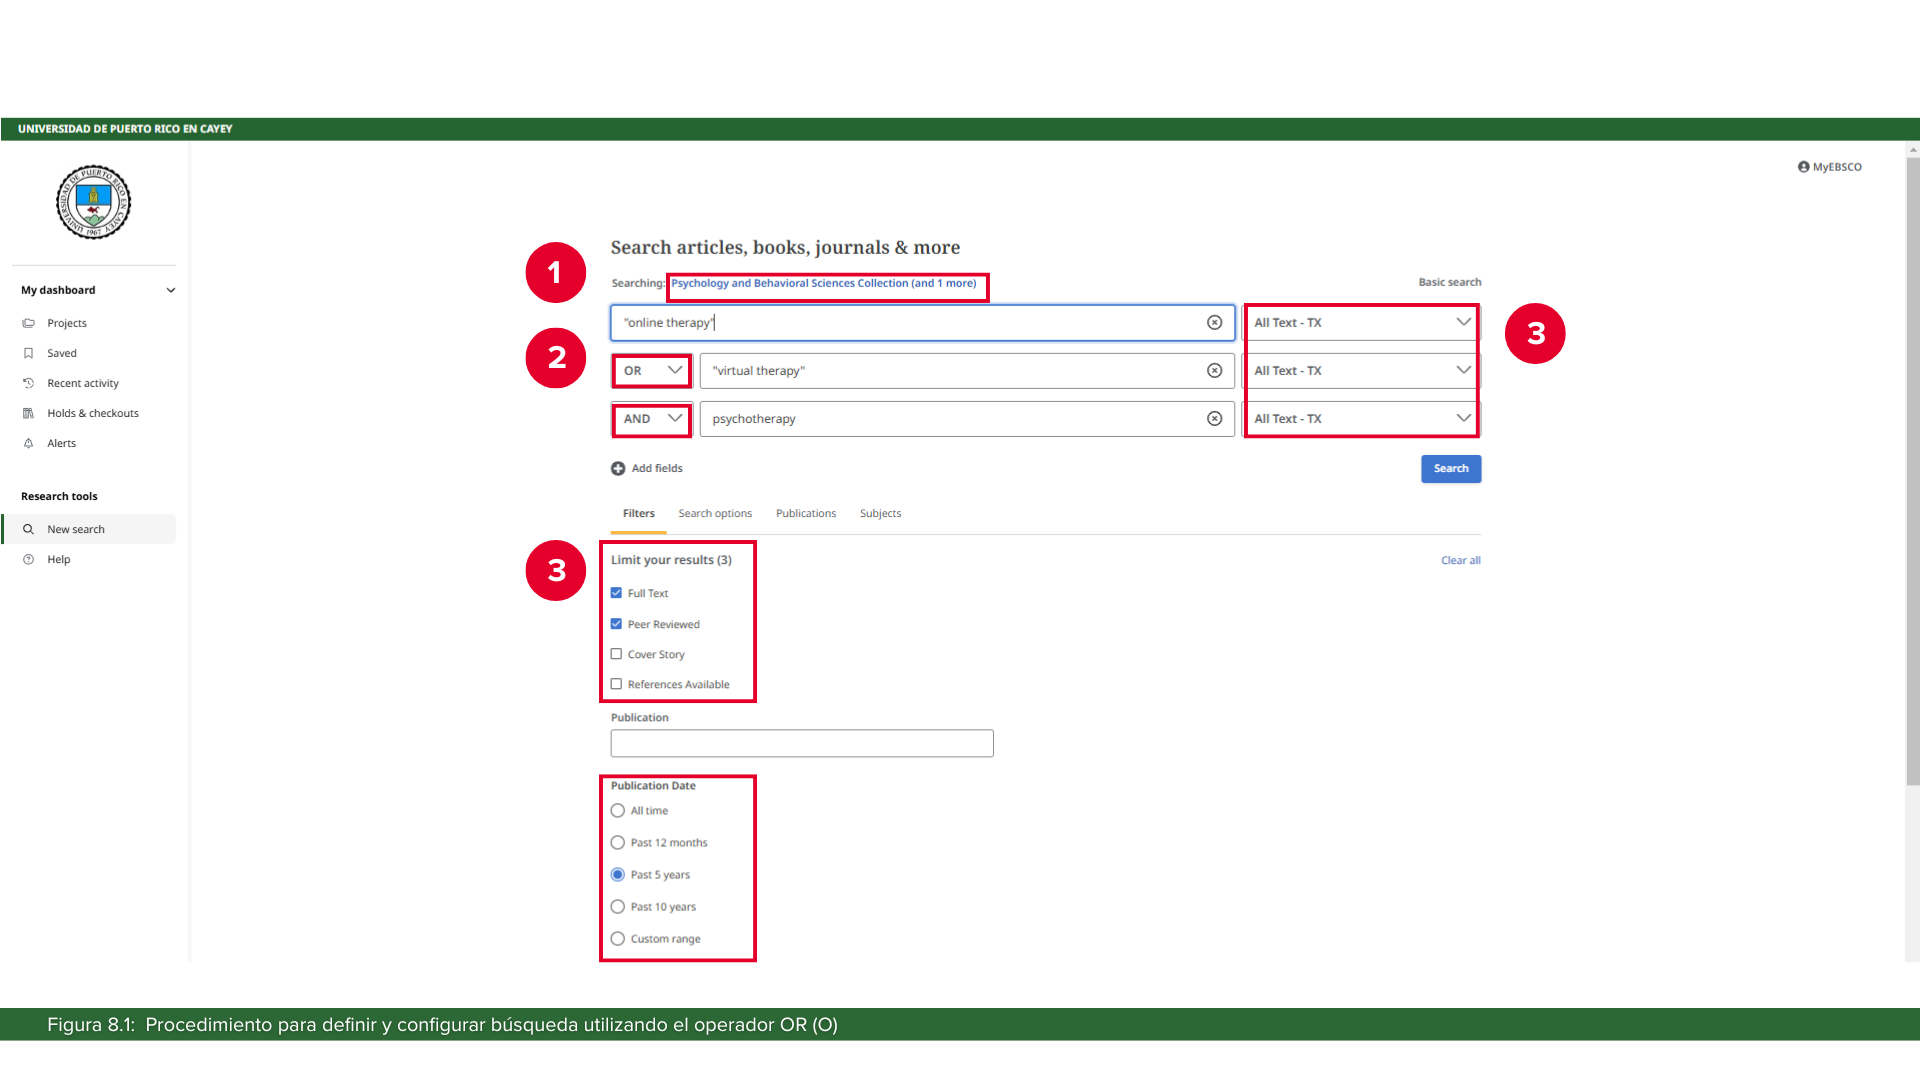The height and width of the screenshot is (1080, 1920).
Task: Open MyEBSCO account icon
Action: coord(1803,167)
